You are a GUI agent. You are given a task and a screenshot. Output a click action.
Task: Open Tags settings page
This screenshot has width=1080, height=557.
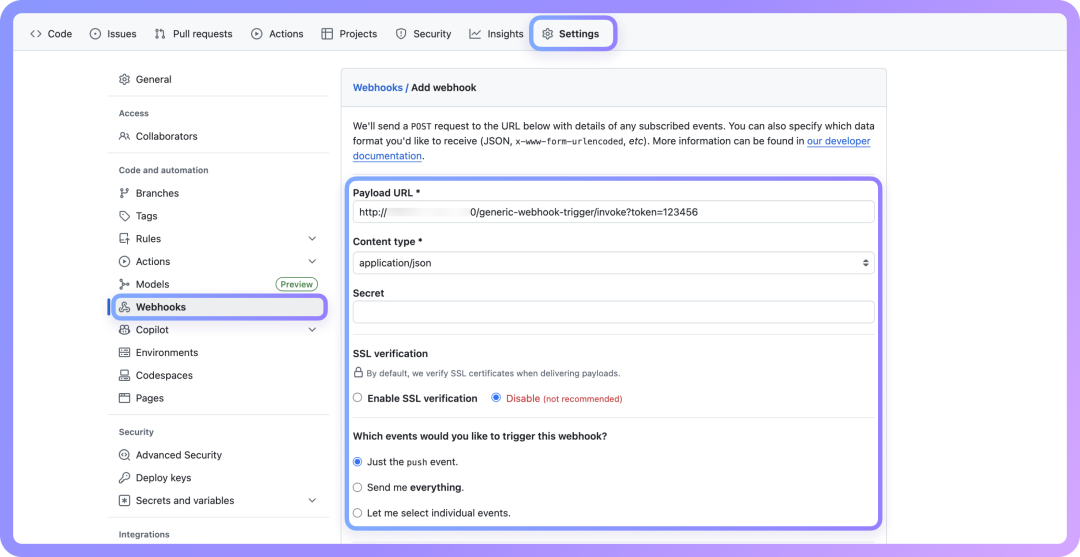[x=147, y=216]
